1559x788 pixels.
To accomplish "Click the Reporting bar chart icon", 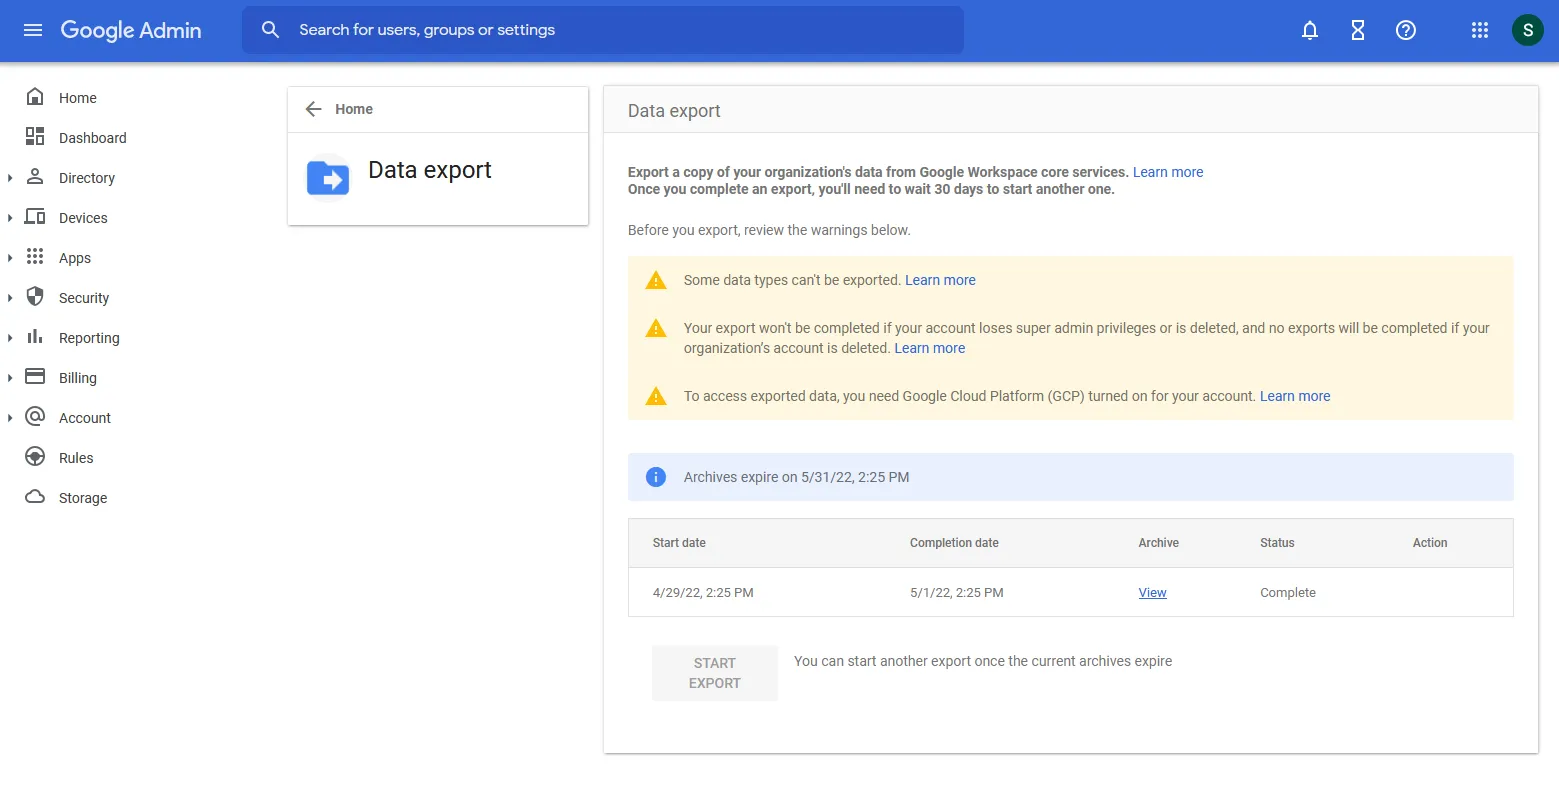I will point(34,337).
